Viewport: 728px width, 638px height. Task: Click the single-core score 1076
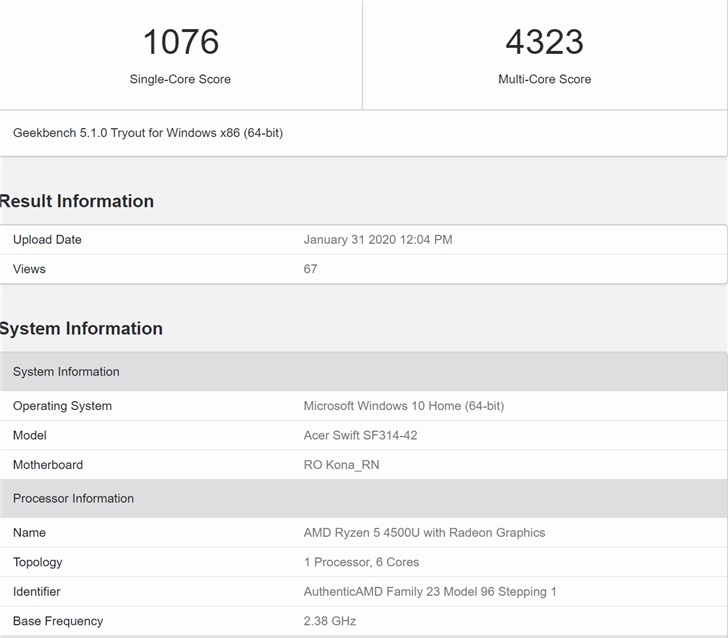pyautogui.click(x=180, y=42)
